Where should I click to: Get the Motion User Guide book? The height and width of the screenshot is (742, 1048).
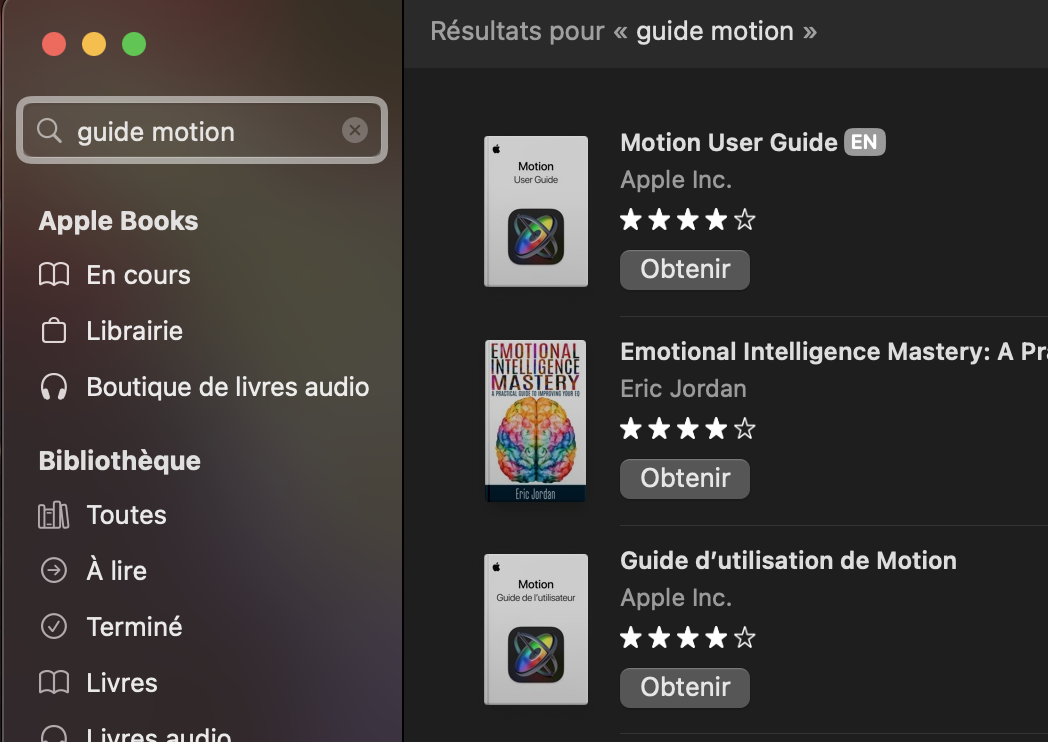pyautogui.click(x=685, y=269)
